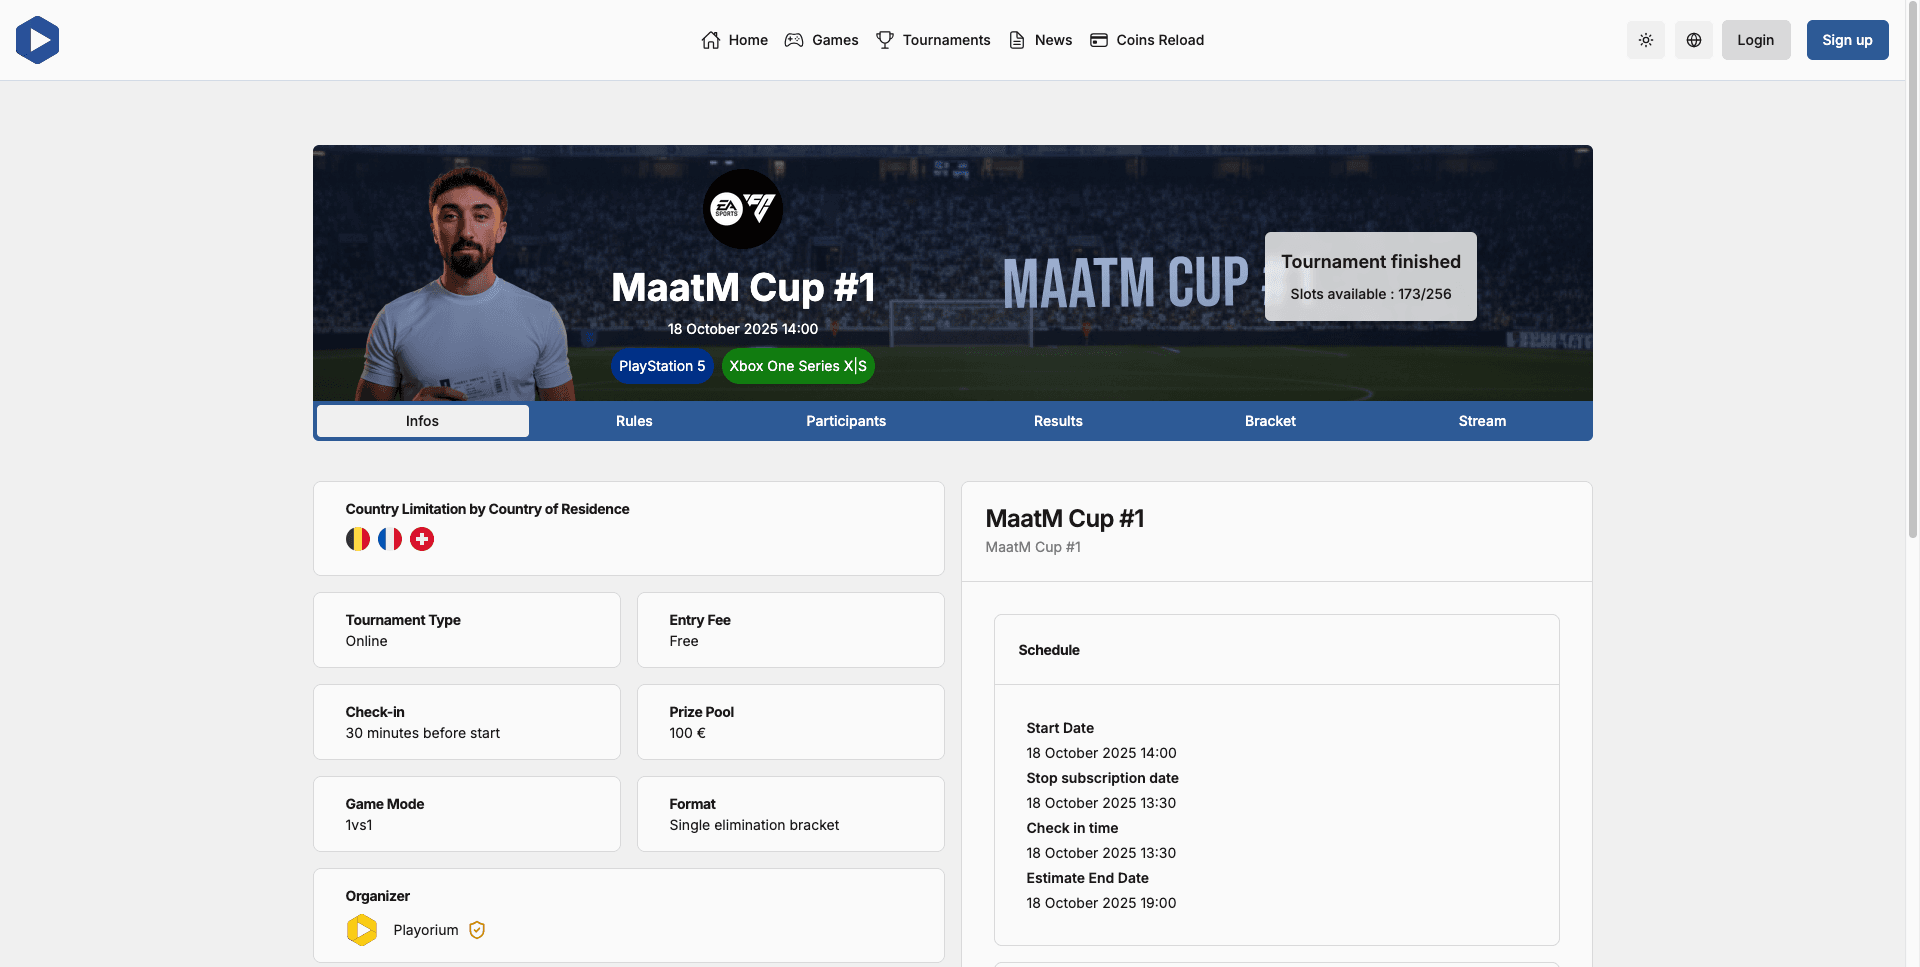Switch to the Stream tab
Image resolution: width=1920 pixels, height=967 pixels.
(x=1482, y=421)
